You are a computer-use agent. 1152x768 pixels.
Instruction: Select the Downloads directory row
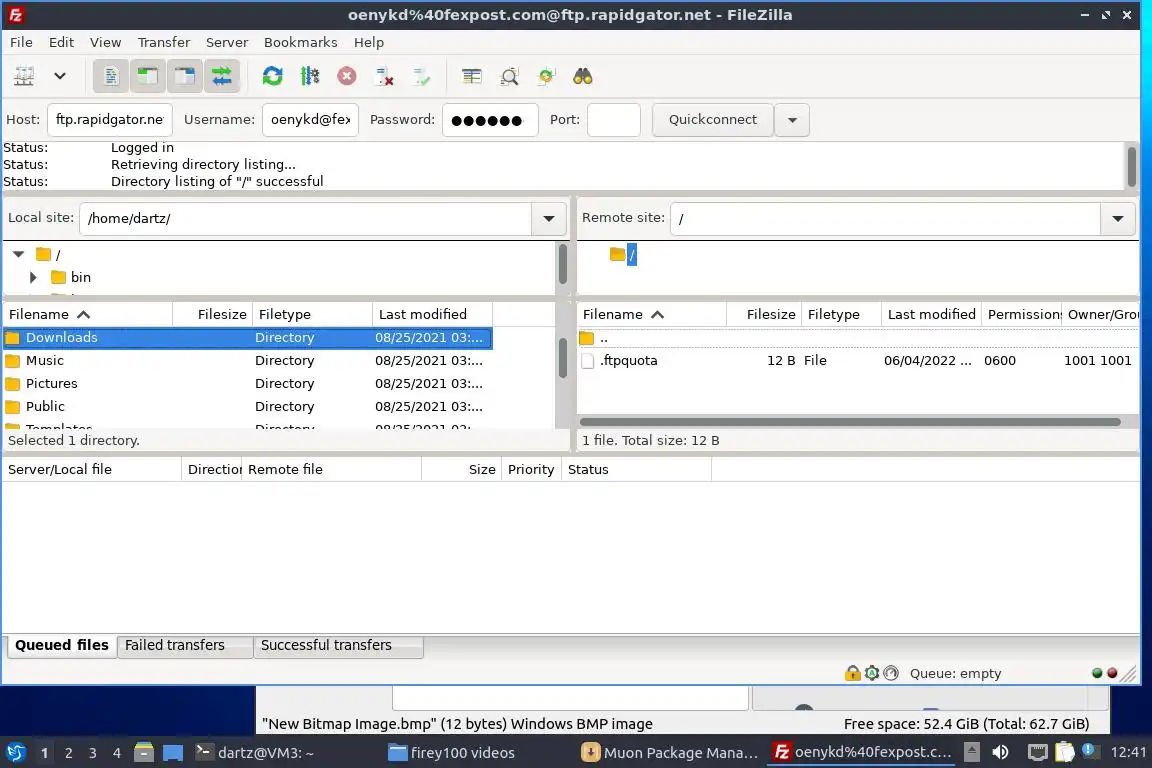click(248, 337)
